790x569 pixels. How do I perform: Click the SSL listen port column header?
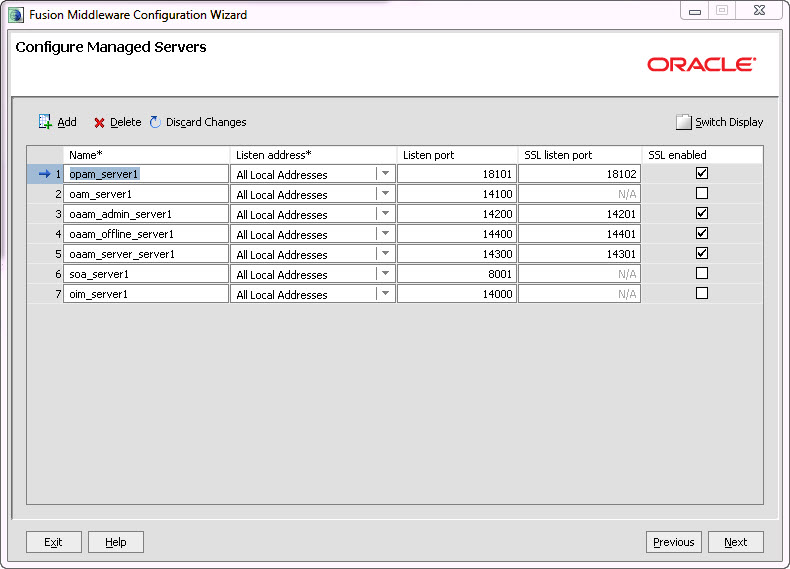point(579,155)
